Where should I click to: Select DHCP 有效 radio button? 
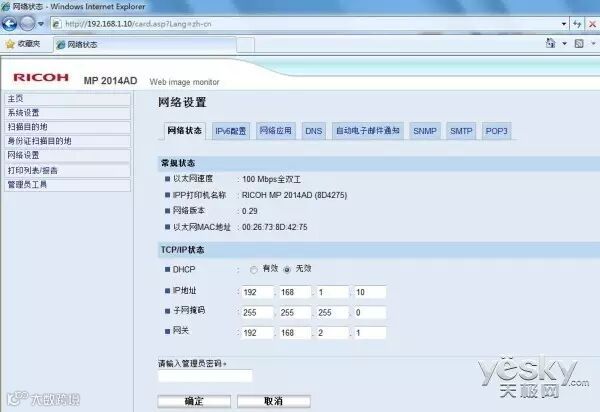coord(253,270)
